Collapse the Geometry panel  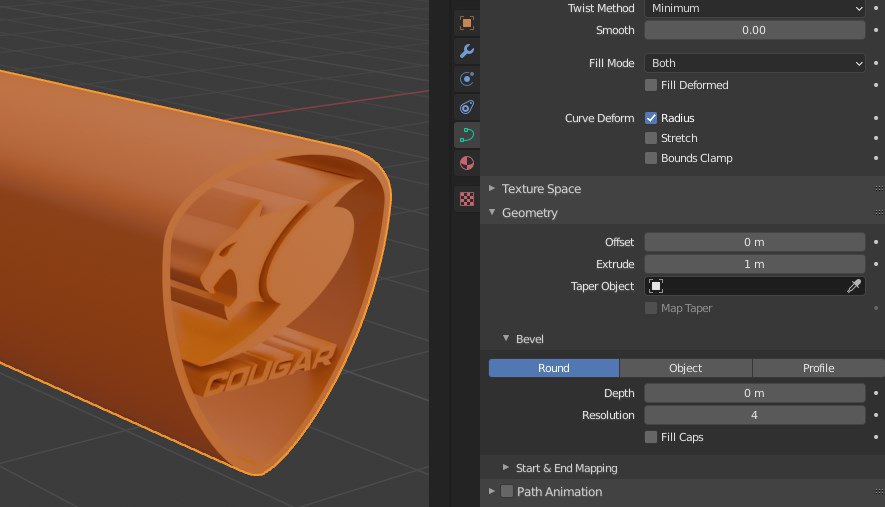[492, 212]
